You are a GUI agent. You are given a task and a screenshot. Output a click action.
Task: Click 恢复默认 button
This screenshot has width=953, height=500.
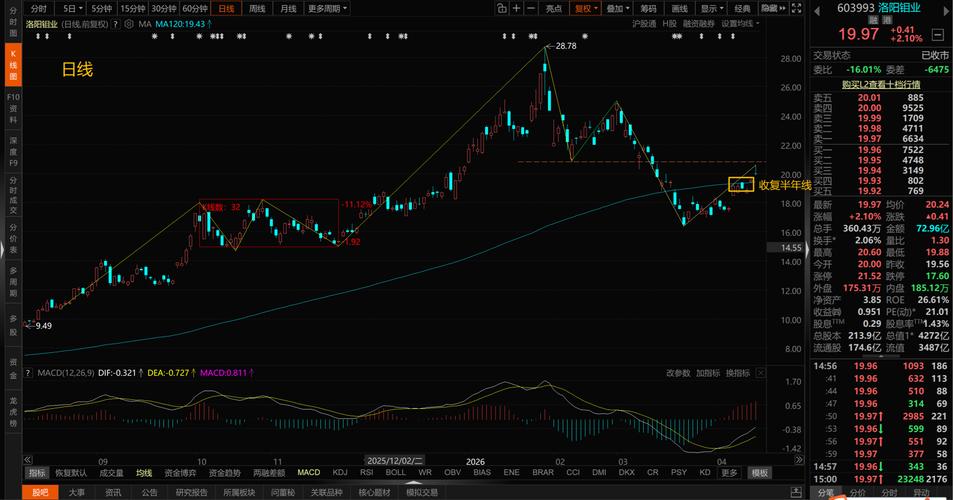71,473
